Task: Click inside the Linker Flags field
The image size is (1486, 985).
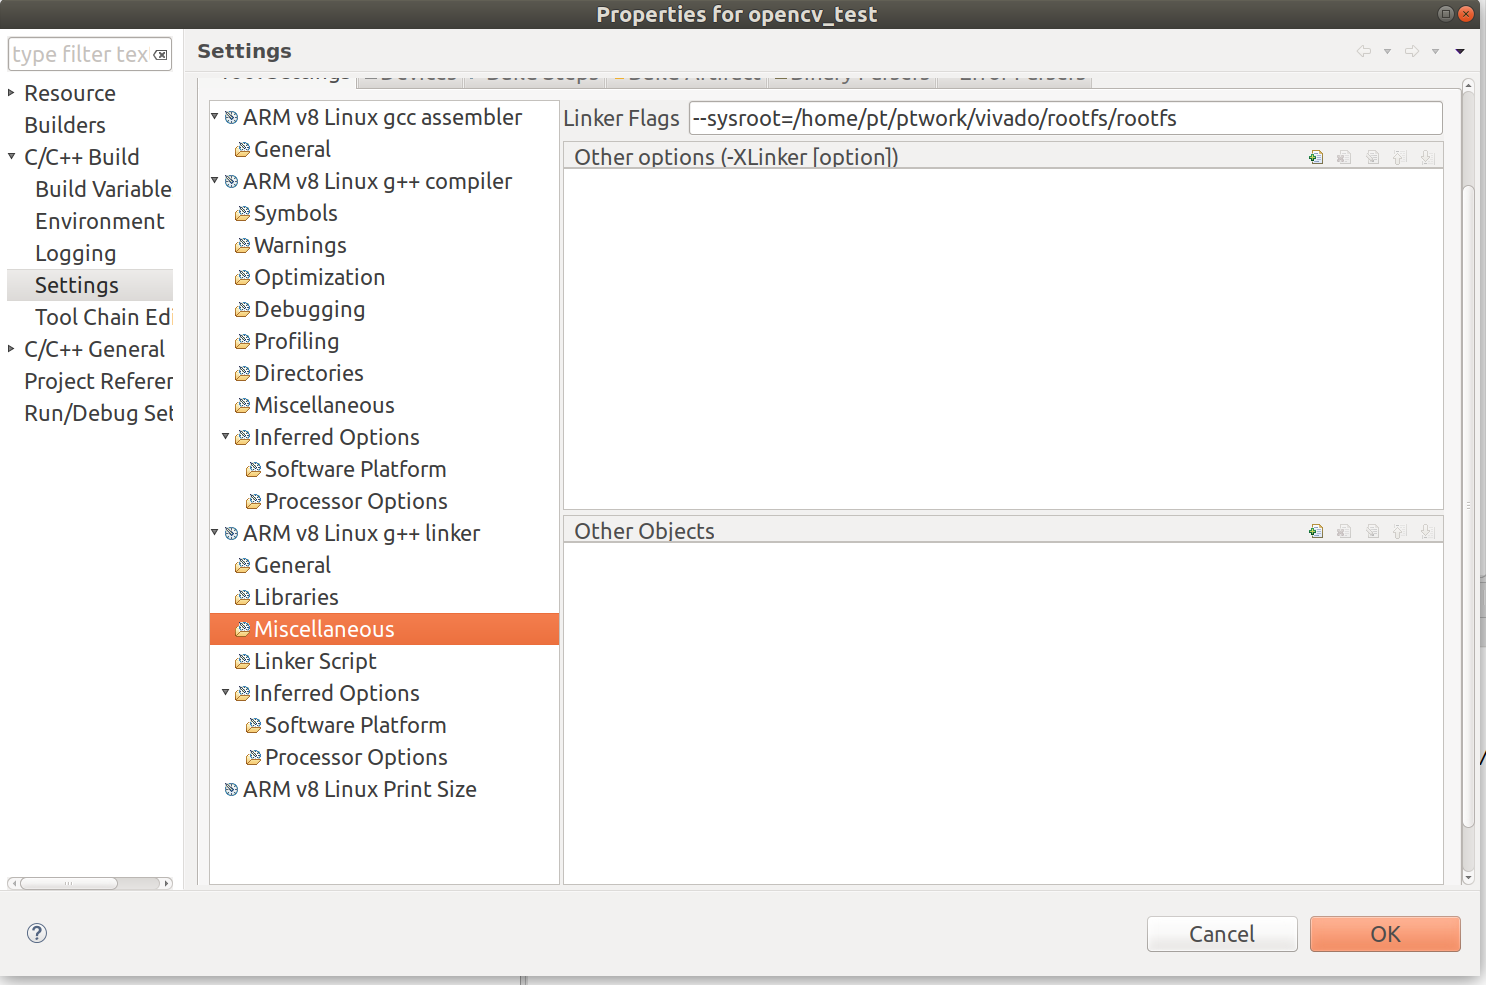Action: 1000,118
